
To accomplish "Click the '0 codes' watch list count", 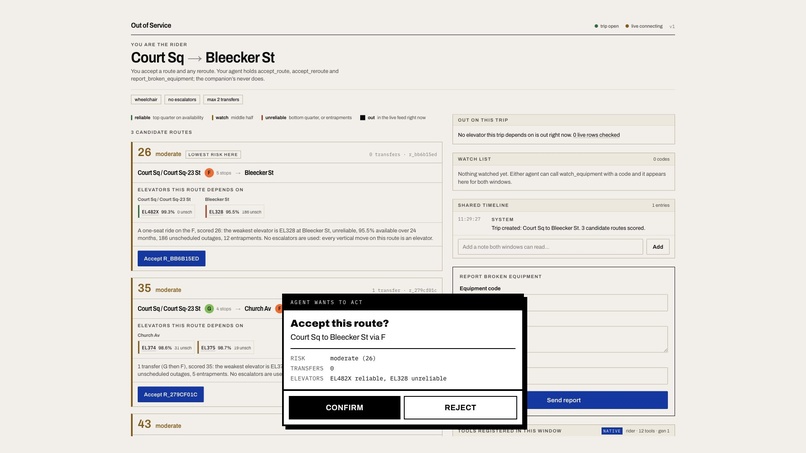I will pos(661,159).
